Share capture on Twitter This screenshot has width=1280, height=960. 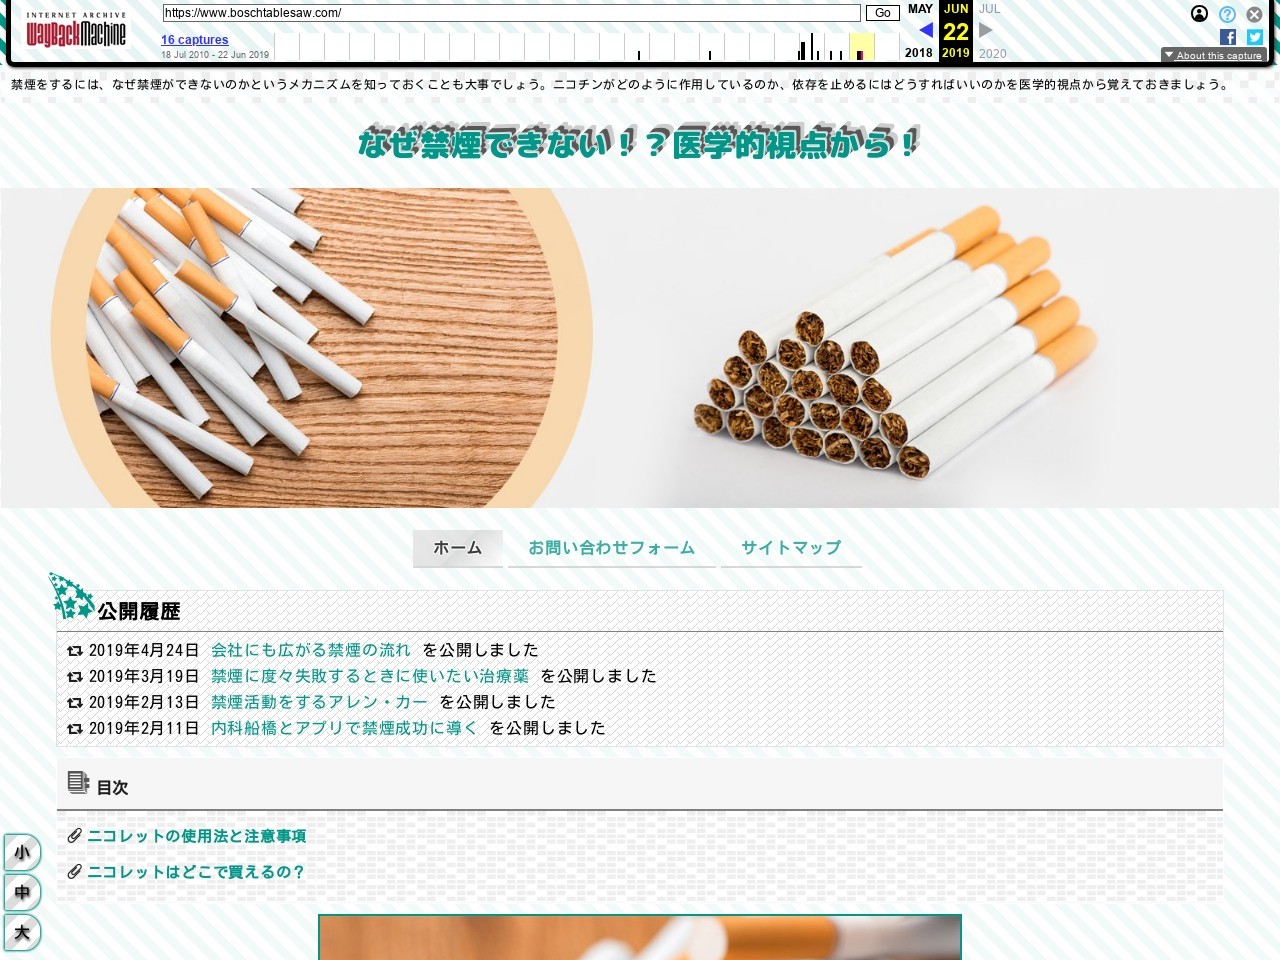click(x=1255, y=37)
